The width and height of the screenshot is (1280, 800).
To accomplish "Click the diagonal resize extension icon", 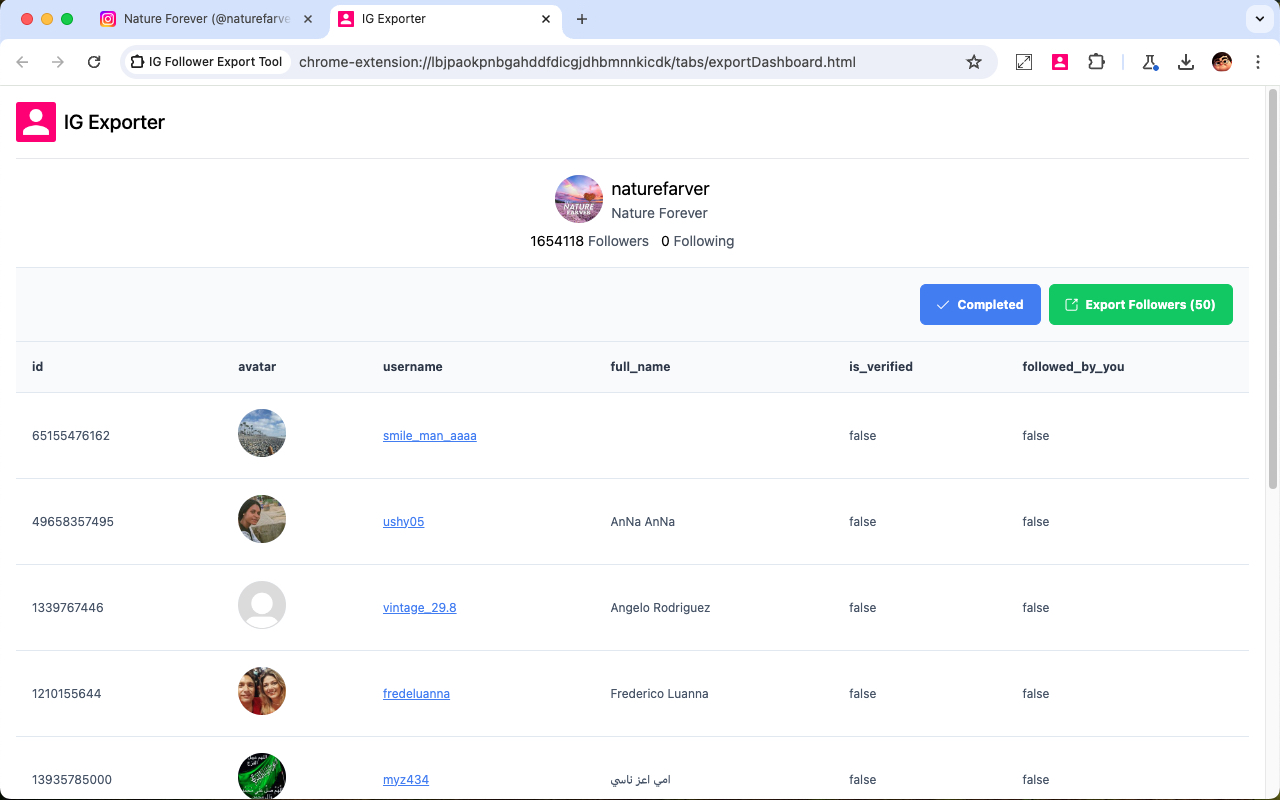I will point(1024,62).
